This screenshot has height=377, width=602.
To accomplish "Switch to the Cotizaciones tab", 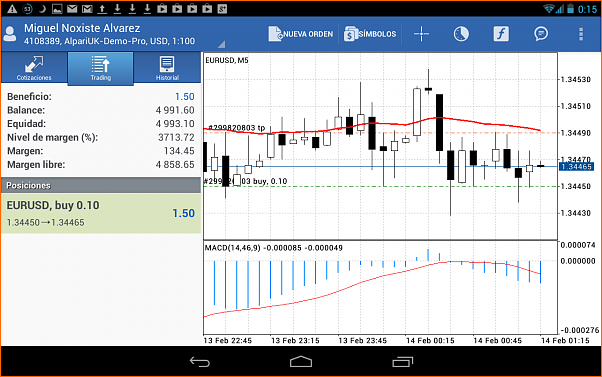I will coord(34,68).
